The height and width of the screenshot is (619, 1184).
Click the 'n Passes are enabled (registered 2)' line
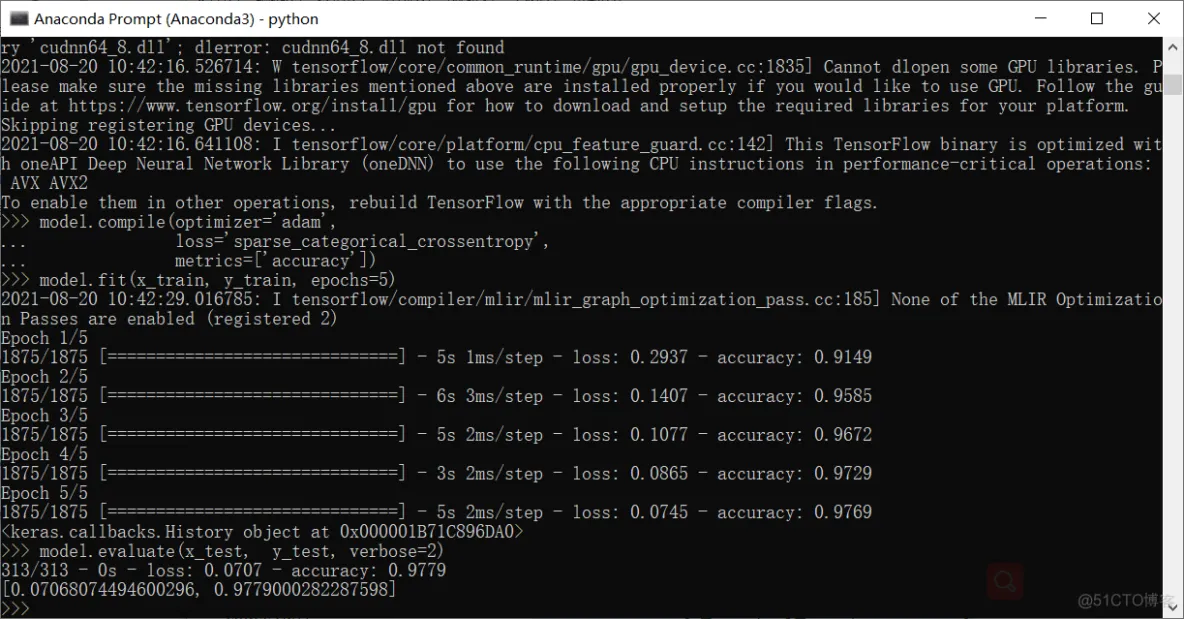click(x=169, y=319)
